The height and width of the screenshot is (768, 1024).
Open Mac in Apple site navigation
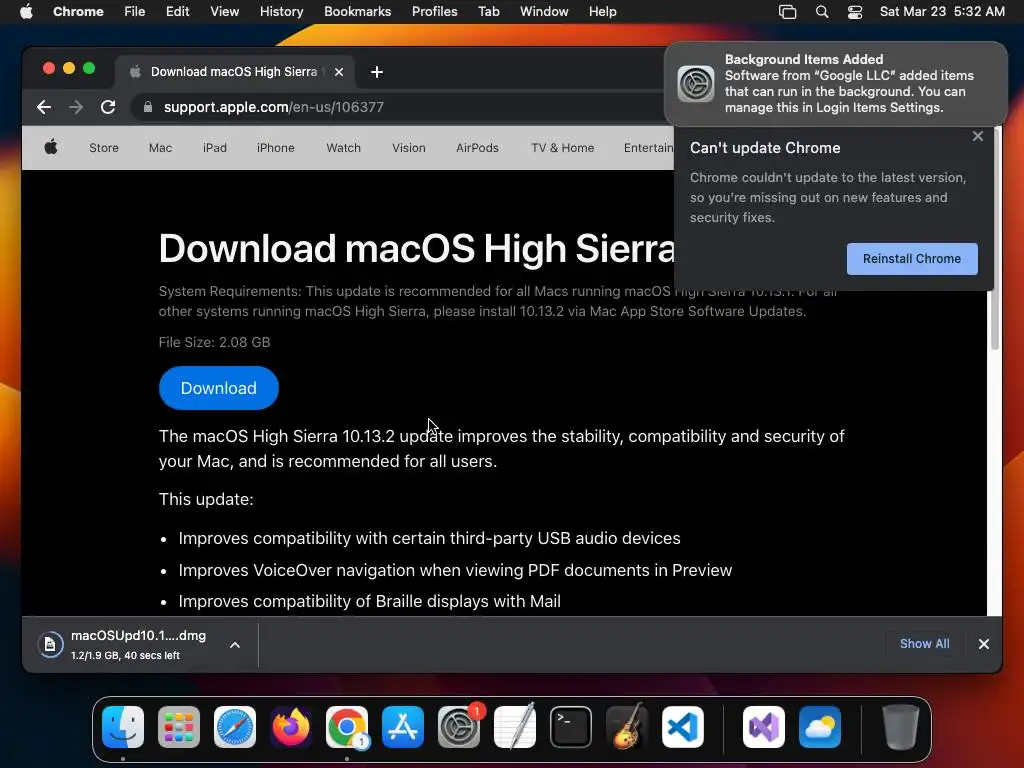pos(160,148)
